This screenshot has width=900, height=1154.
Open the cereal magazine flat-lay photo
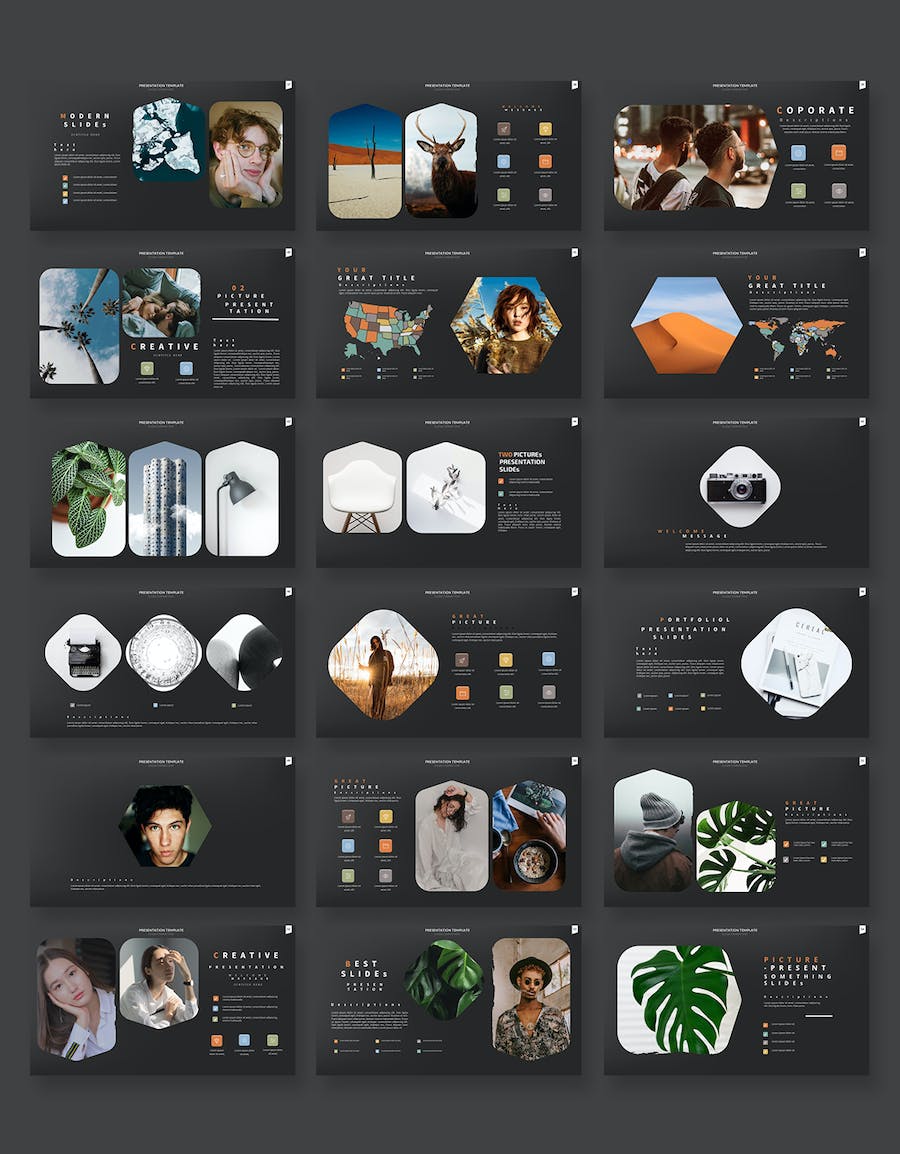pos(796,662)
